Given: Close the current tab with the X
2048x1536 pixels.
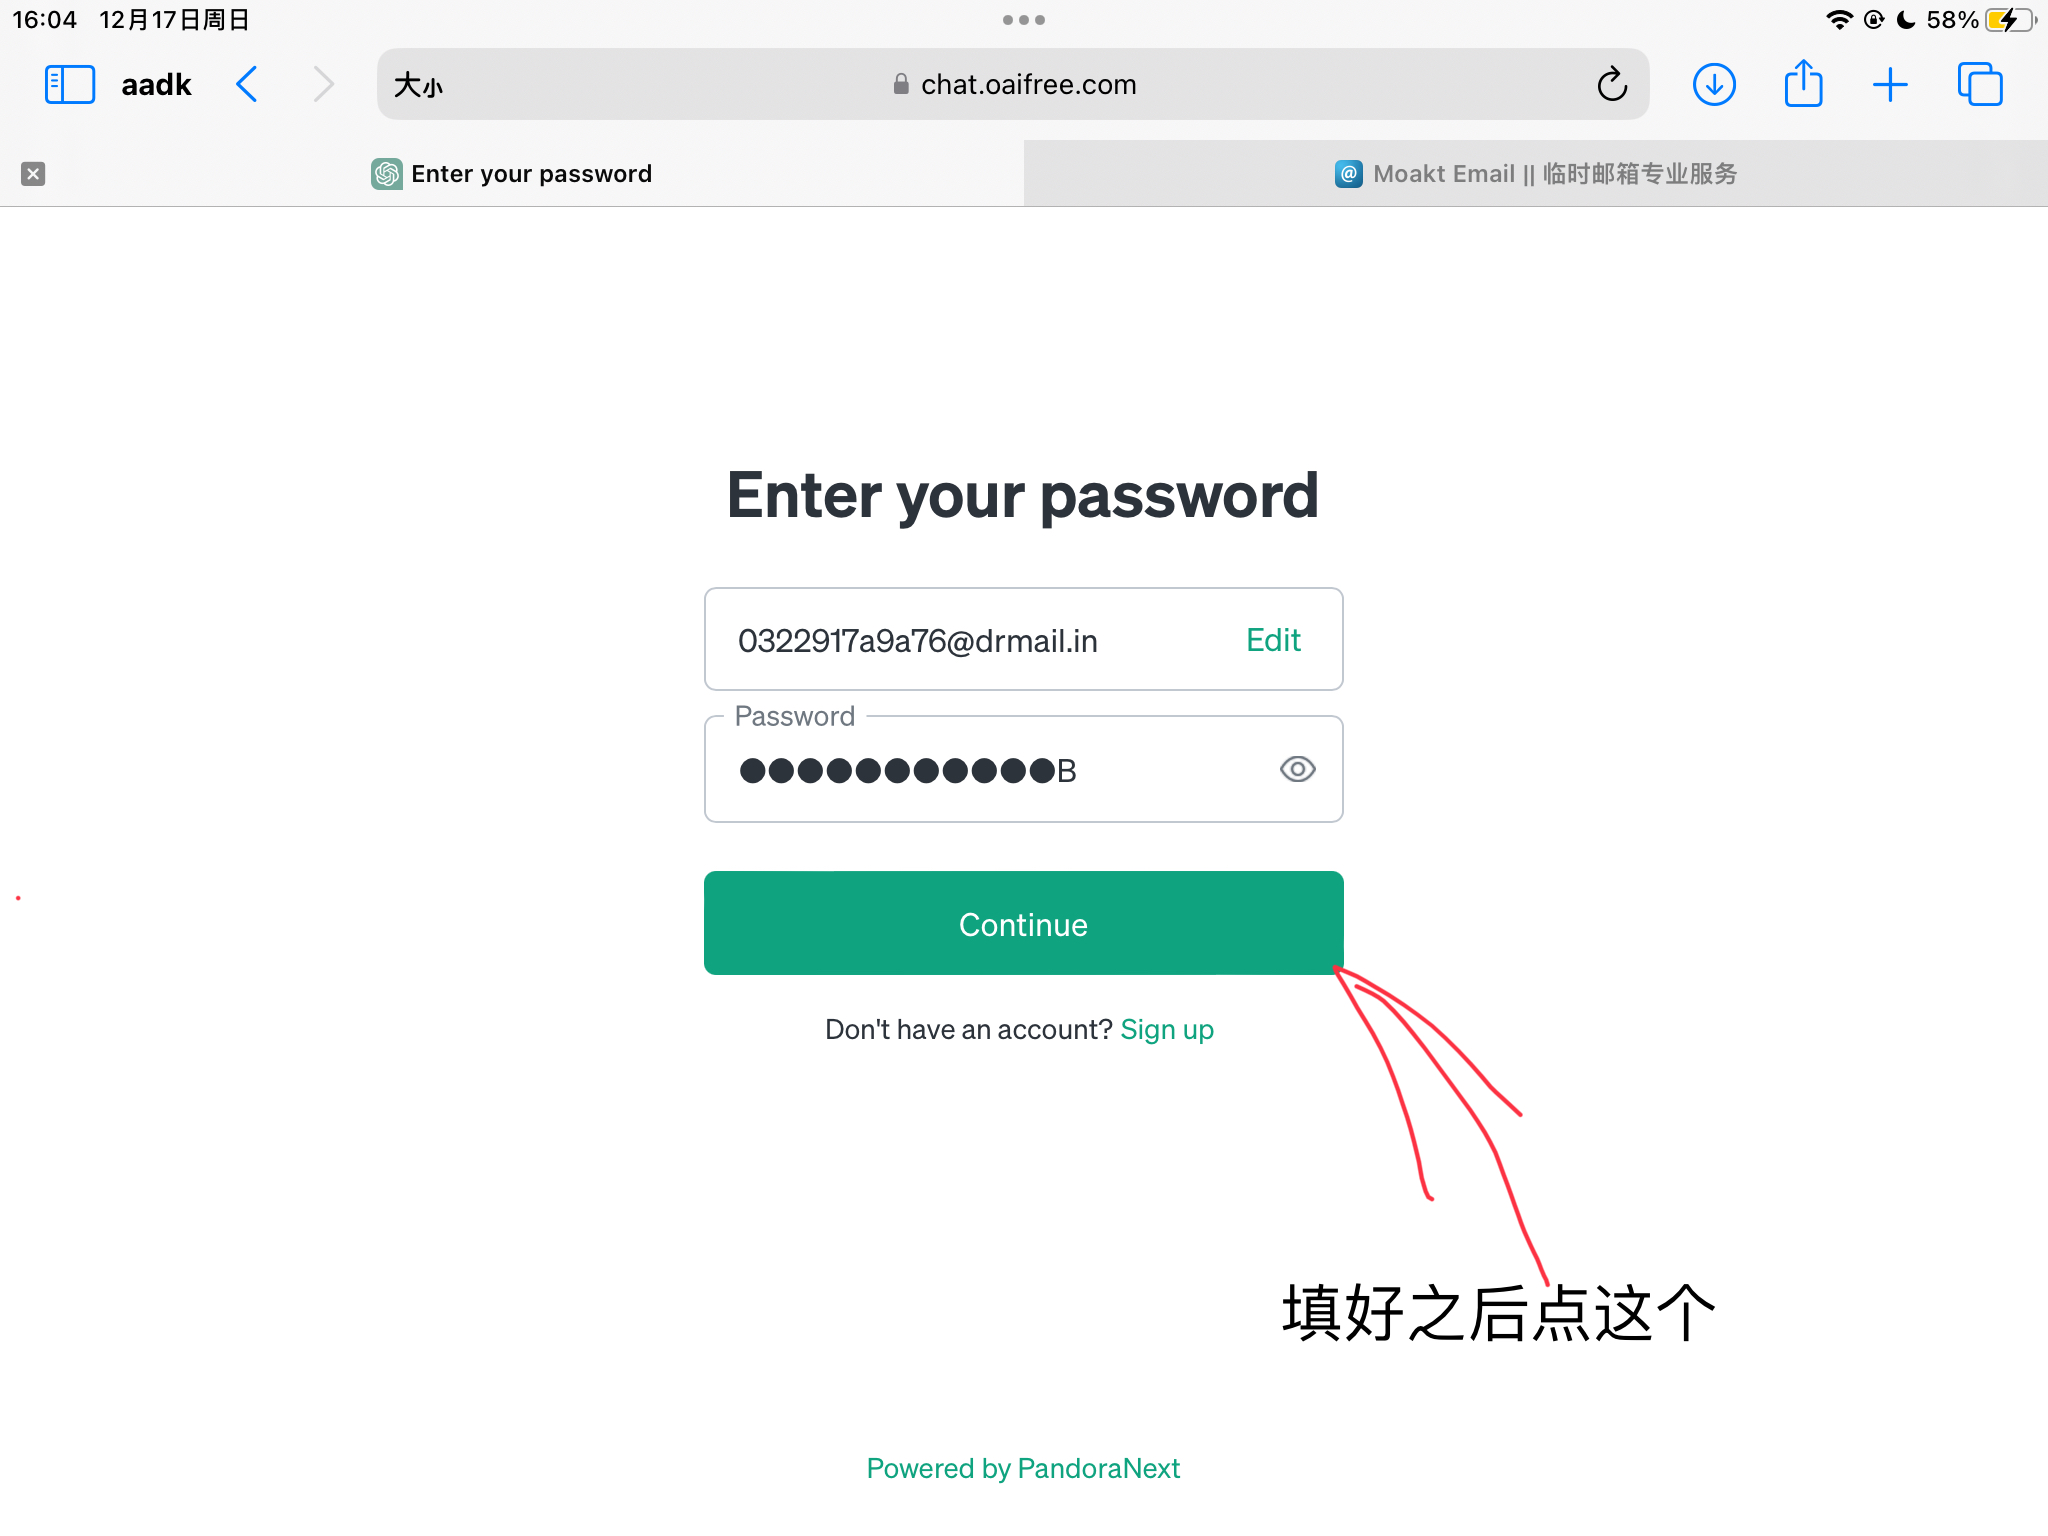Looking at the screenshot, I should coord(33,174).
